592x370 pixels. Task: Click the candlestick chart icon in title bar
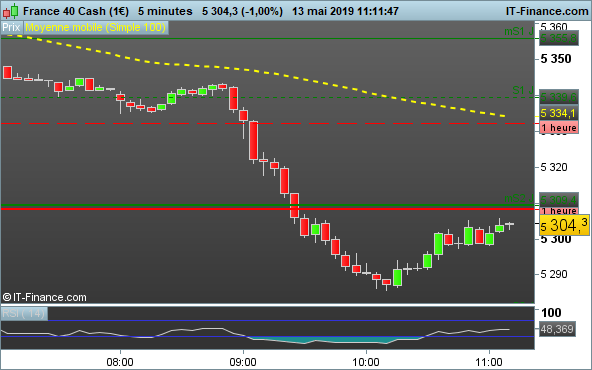(10, 11)
